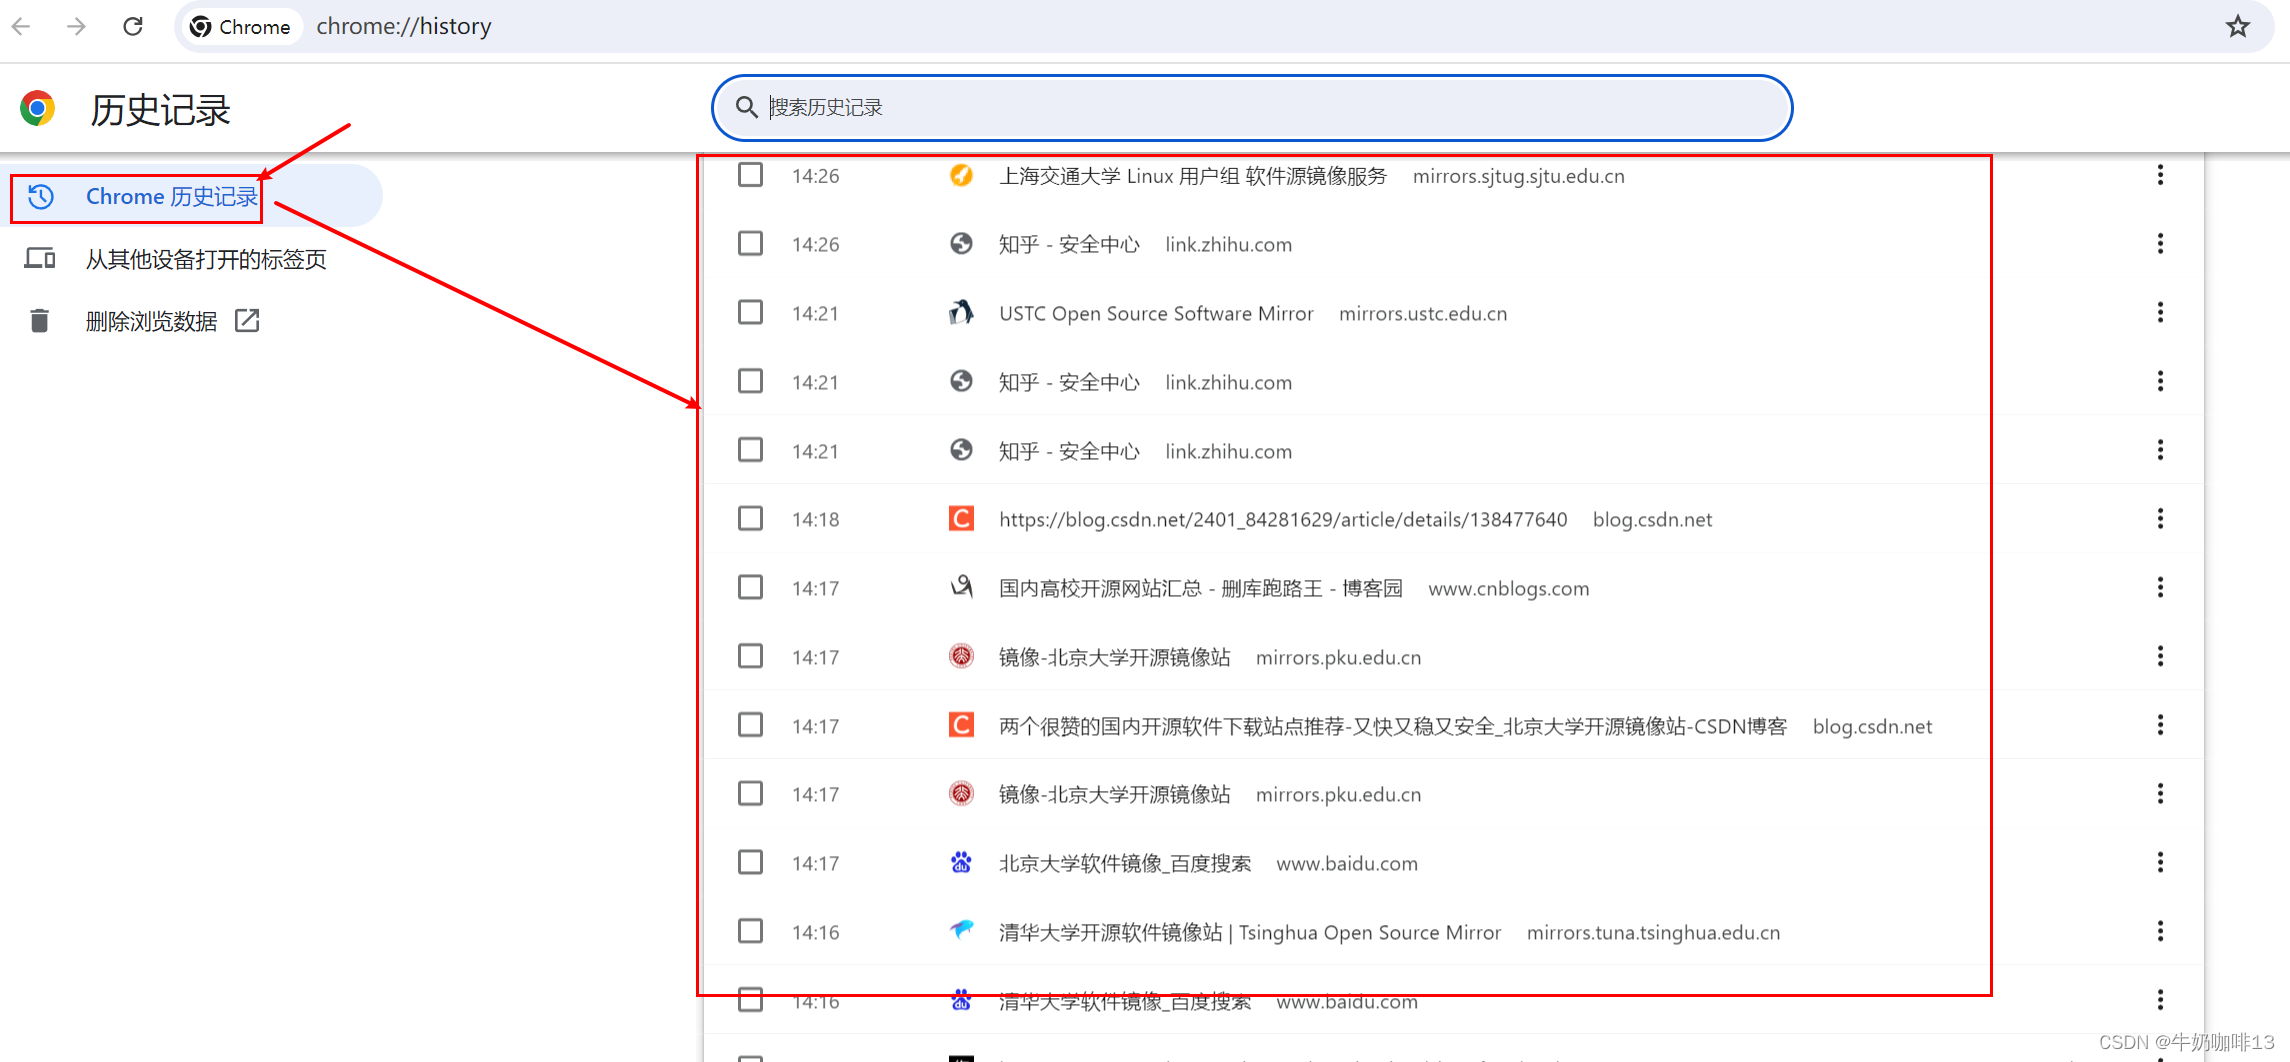Click the 14:18 timestamp
Viewport: 2290px width, 1062px height.
[x=816, y=520]
